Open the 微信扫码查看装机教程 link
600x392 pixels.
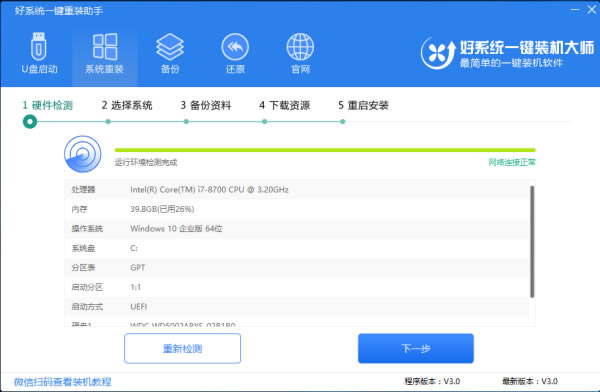pyautogui.click(x=62, y=382)
